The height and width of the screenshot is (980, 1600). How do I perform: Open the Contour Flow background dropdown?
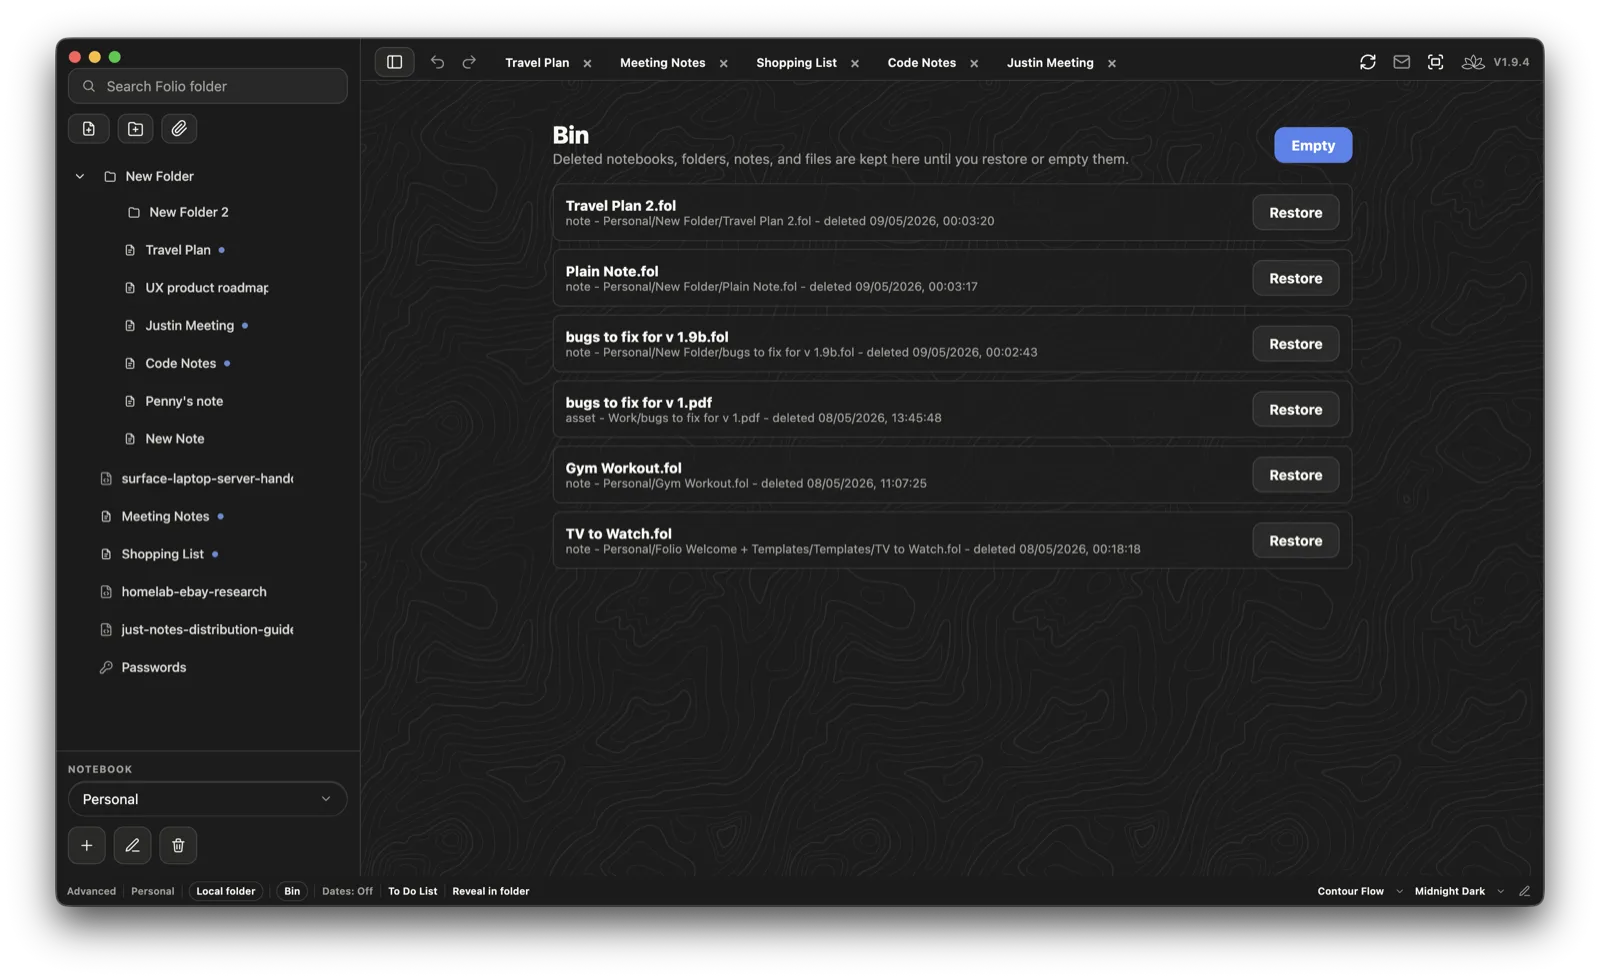click(x=1359, y=891)
